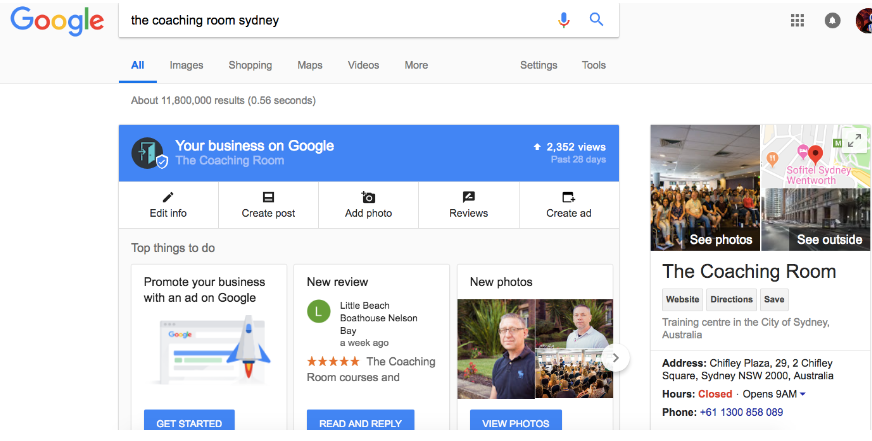Screen dimensions: 872x441
Task: Open the Google apps grid
Action: [797, 21]
